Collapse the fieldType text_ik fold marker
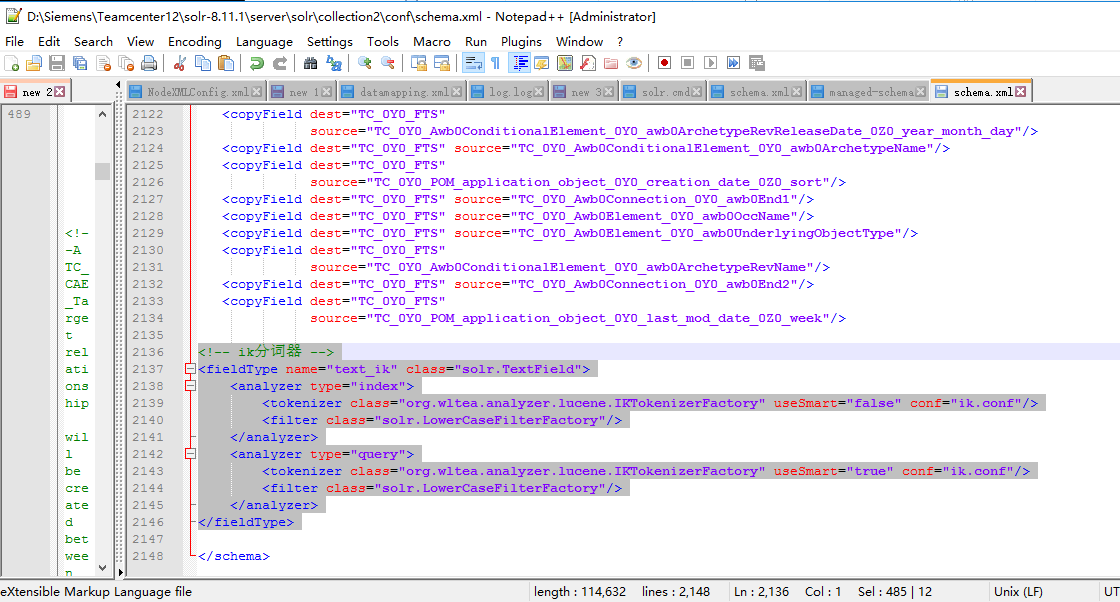Image resolution: width=1120 pixels, height=602 pixels. click(x=190, y=369)
